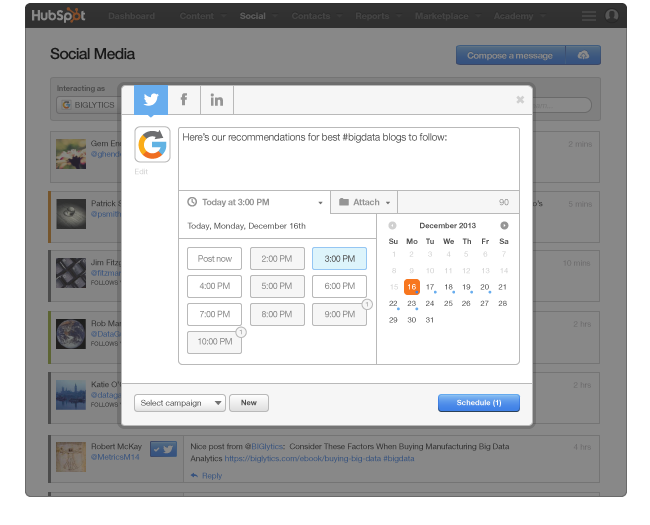Click the cloud upload icon button
The image size is (650, 525).
click(581, 55)
